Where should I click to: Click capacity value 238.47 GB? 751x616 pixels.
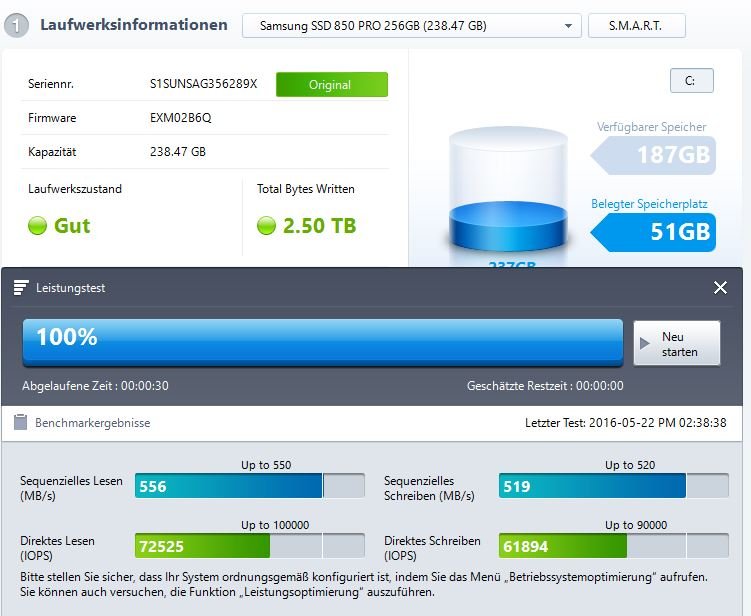pyautogui.click(x=178, y=152)
